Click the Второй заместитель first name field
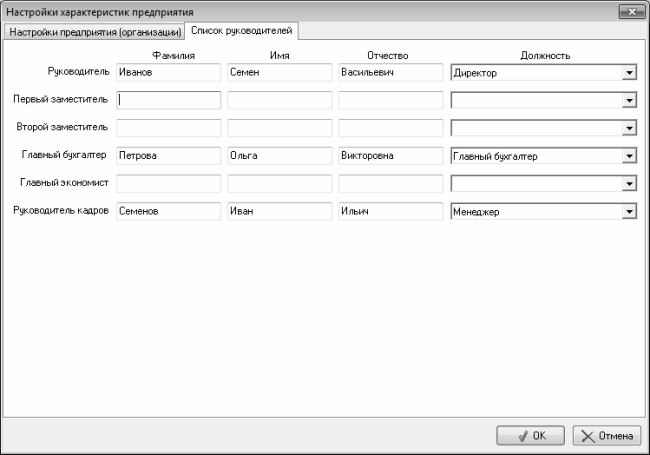Image resolution: width=650 pixels, height=455 pixels. pyautogui.click(x=279, y=128)
